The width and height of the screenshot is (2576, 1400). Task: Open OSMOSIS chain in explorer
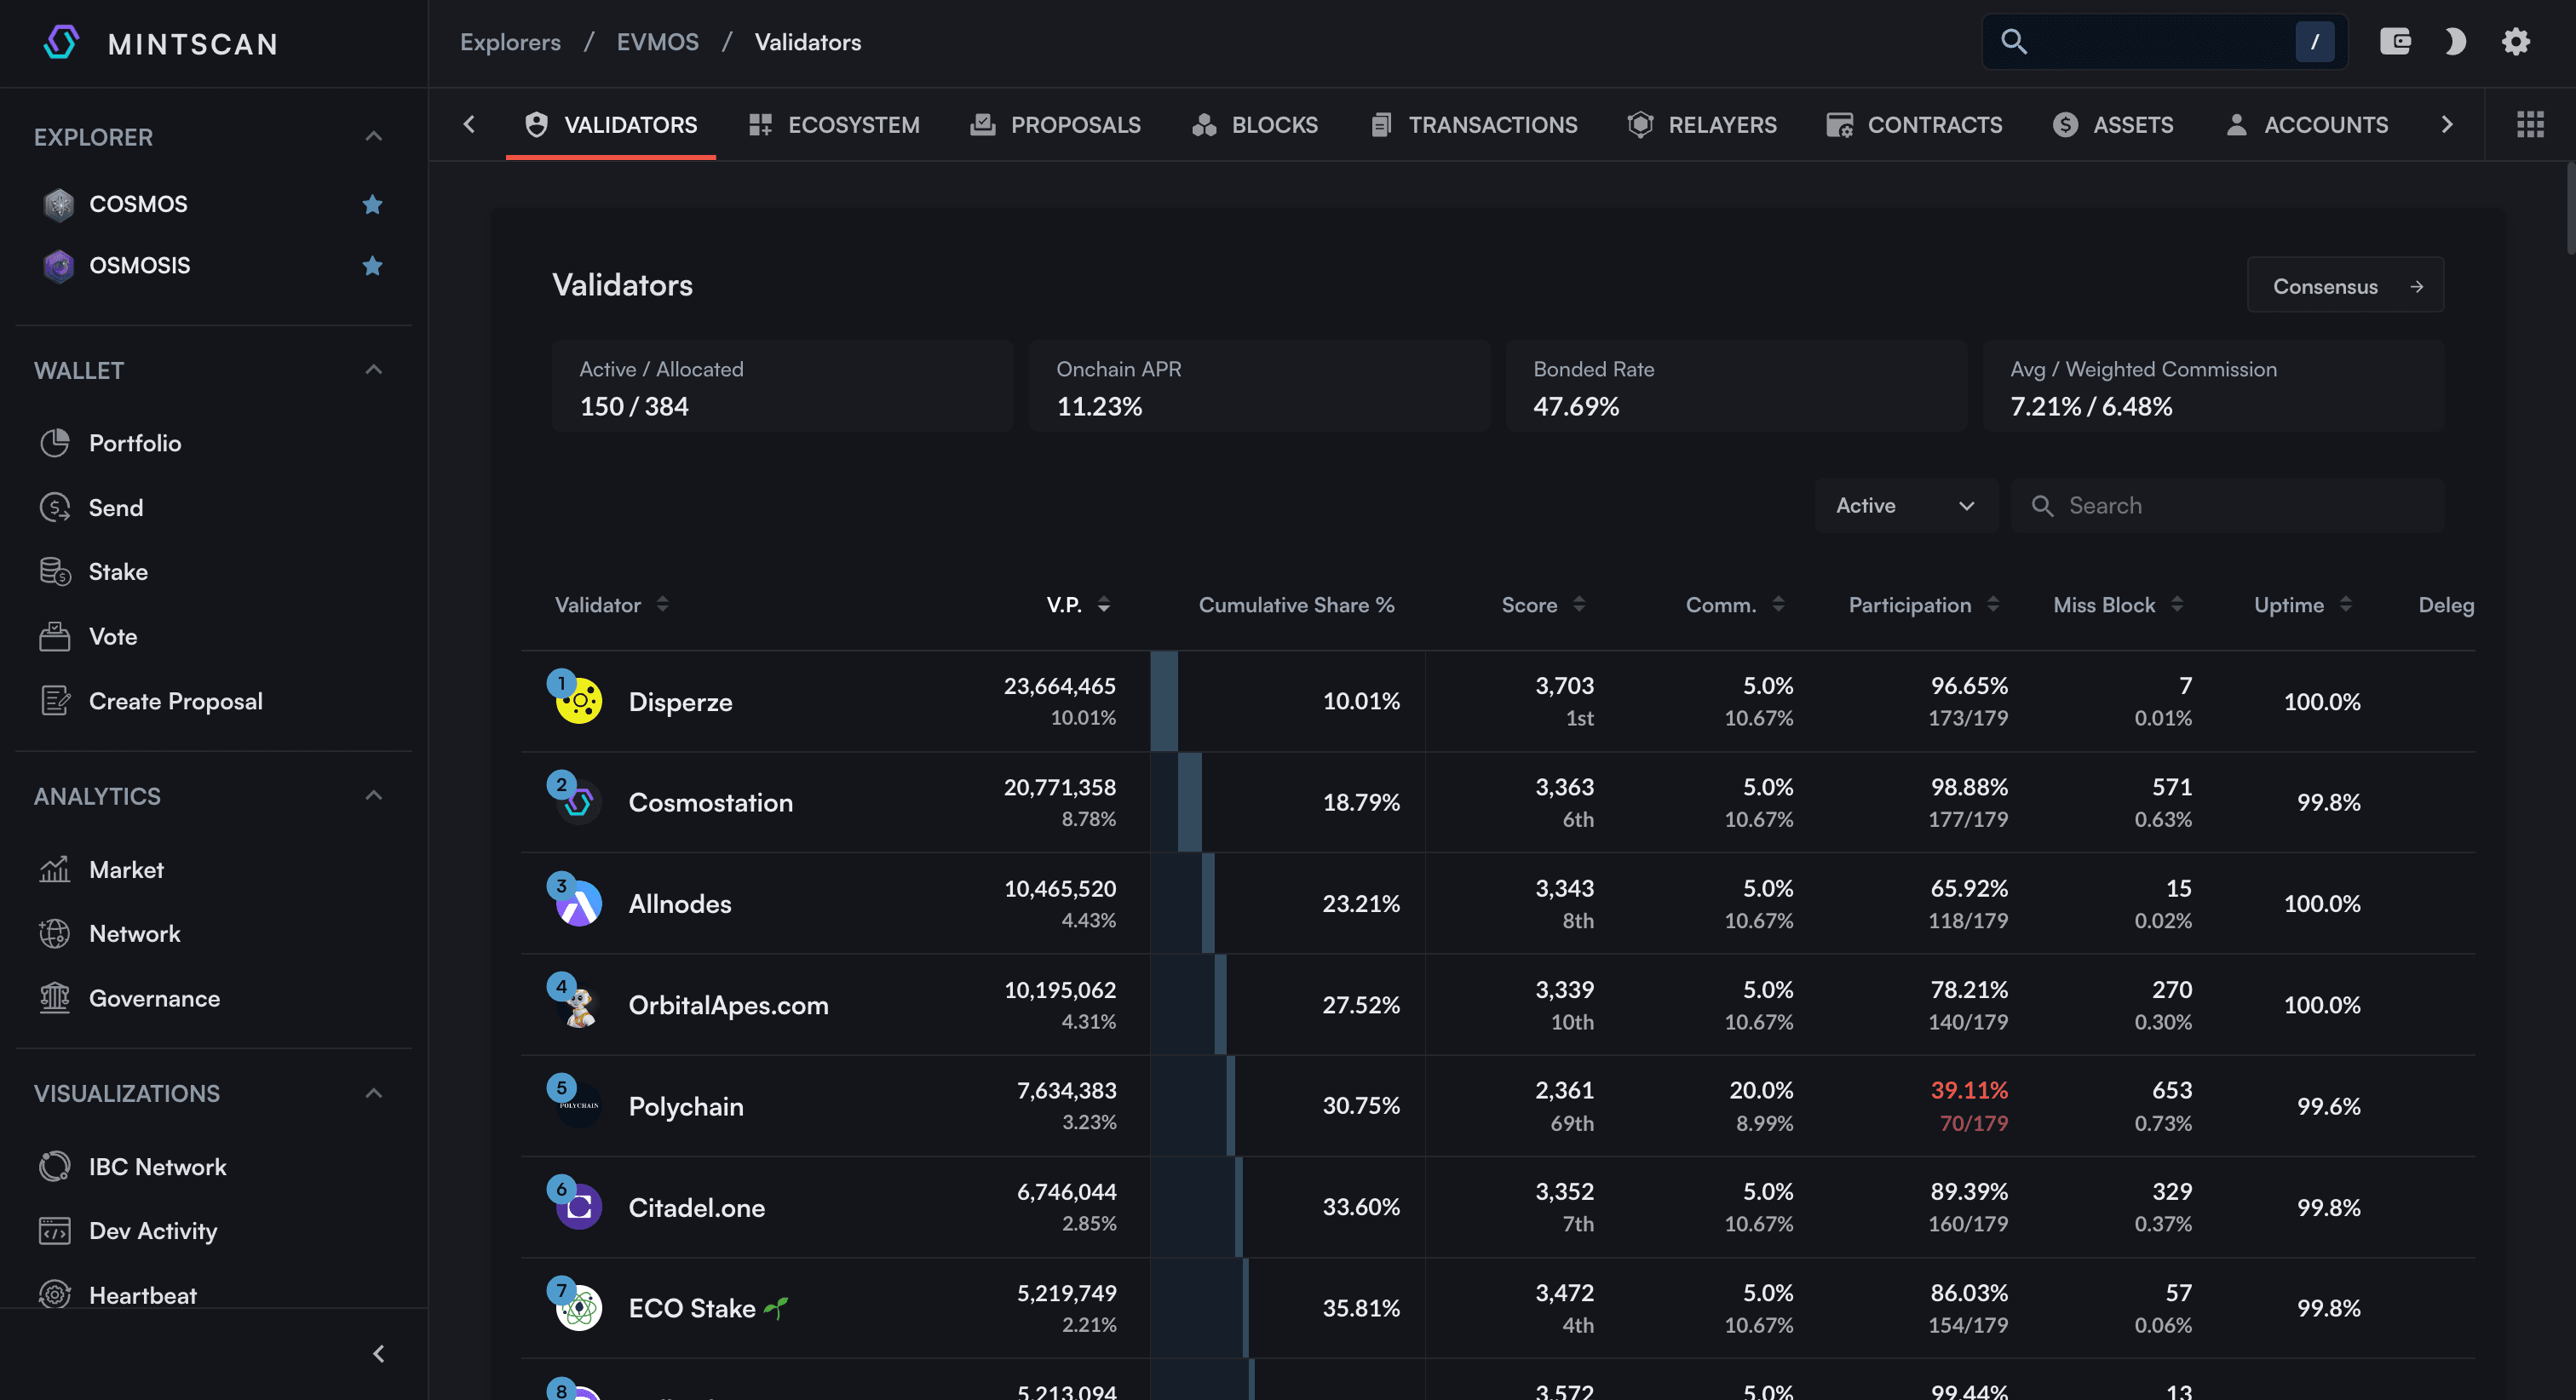[x=139, y=265]
